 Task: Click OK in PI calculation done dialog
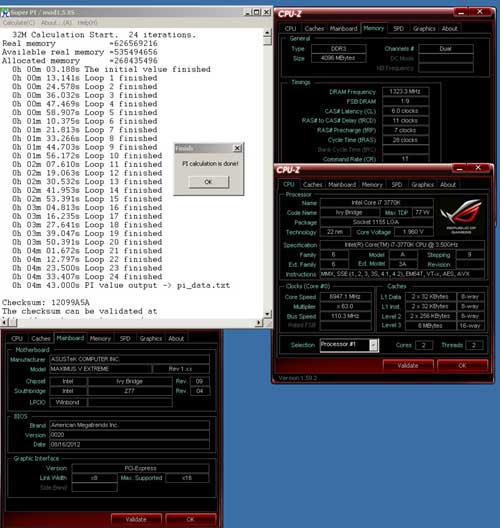tap(208, 182)
